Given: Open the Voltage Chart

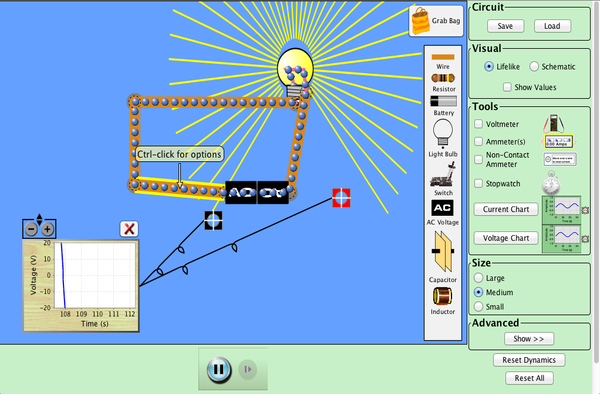Looking at the screenshot, I should 506,238.
